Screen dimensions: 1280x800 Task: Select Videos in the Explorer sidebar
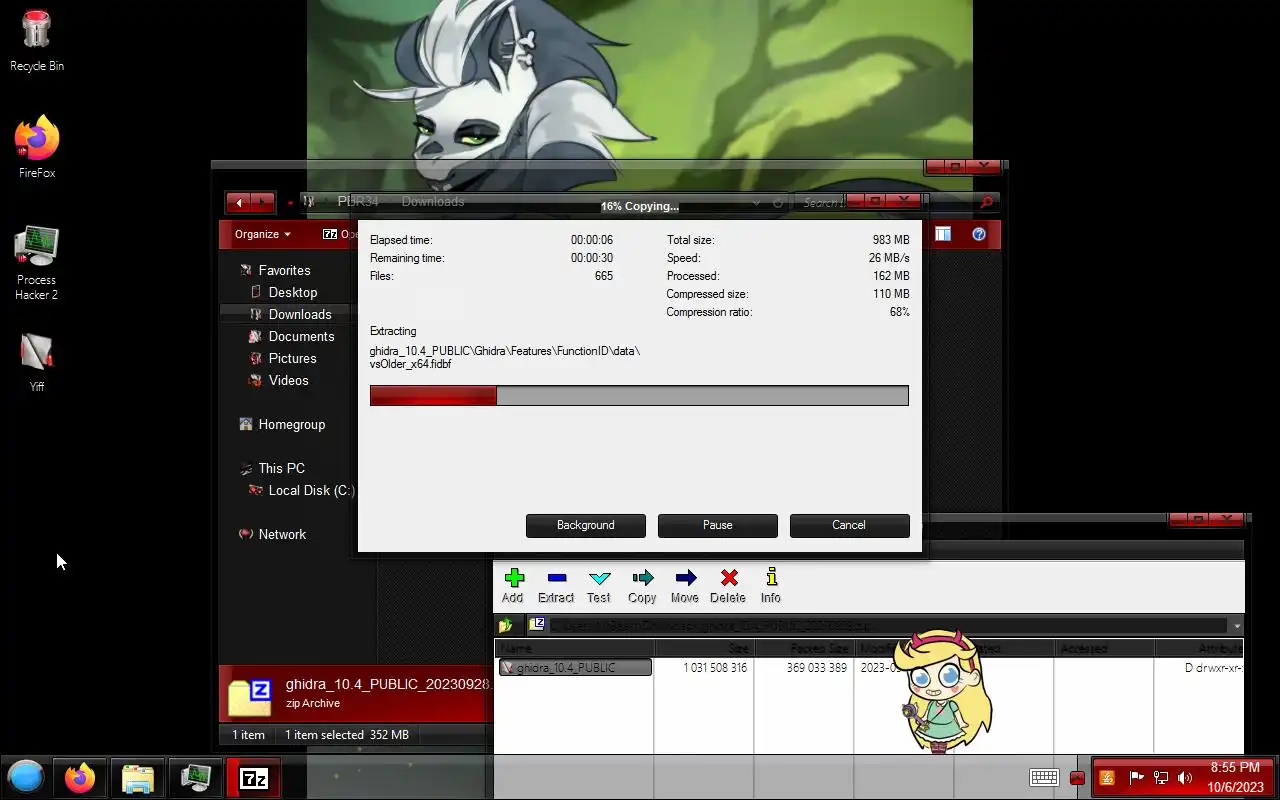[x=288, y=380]
